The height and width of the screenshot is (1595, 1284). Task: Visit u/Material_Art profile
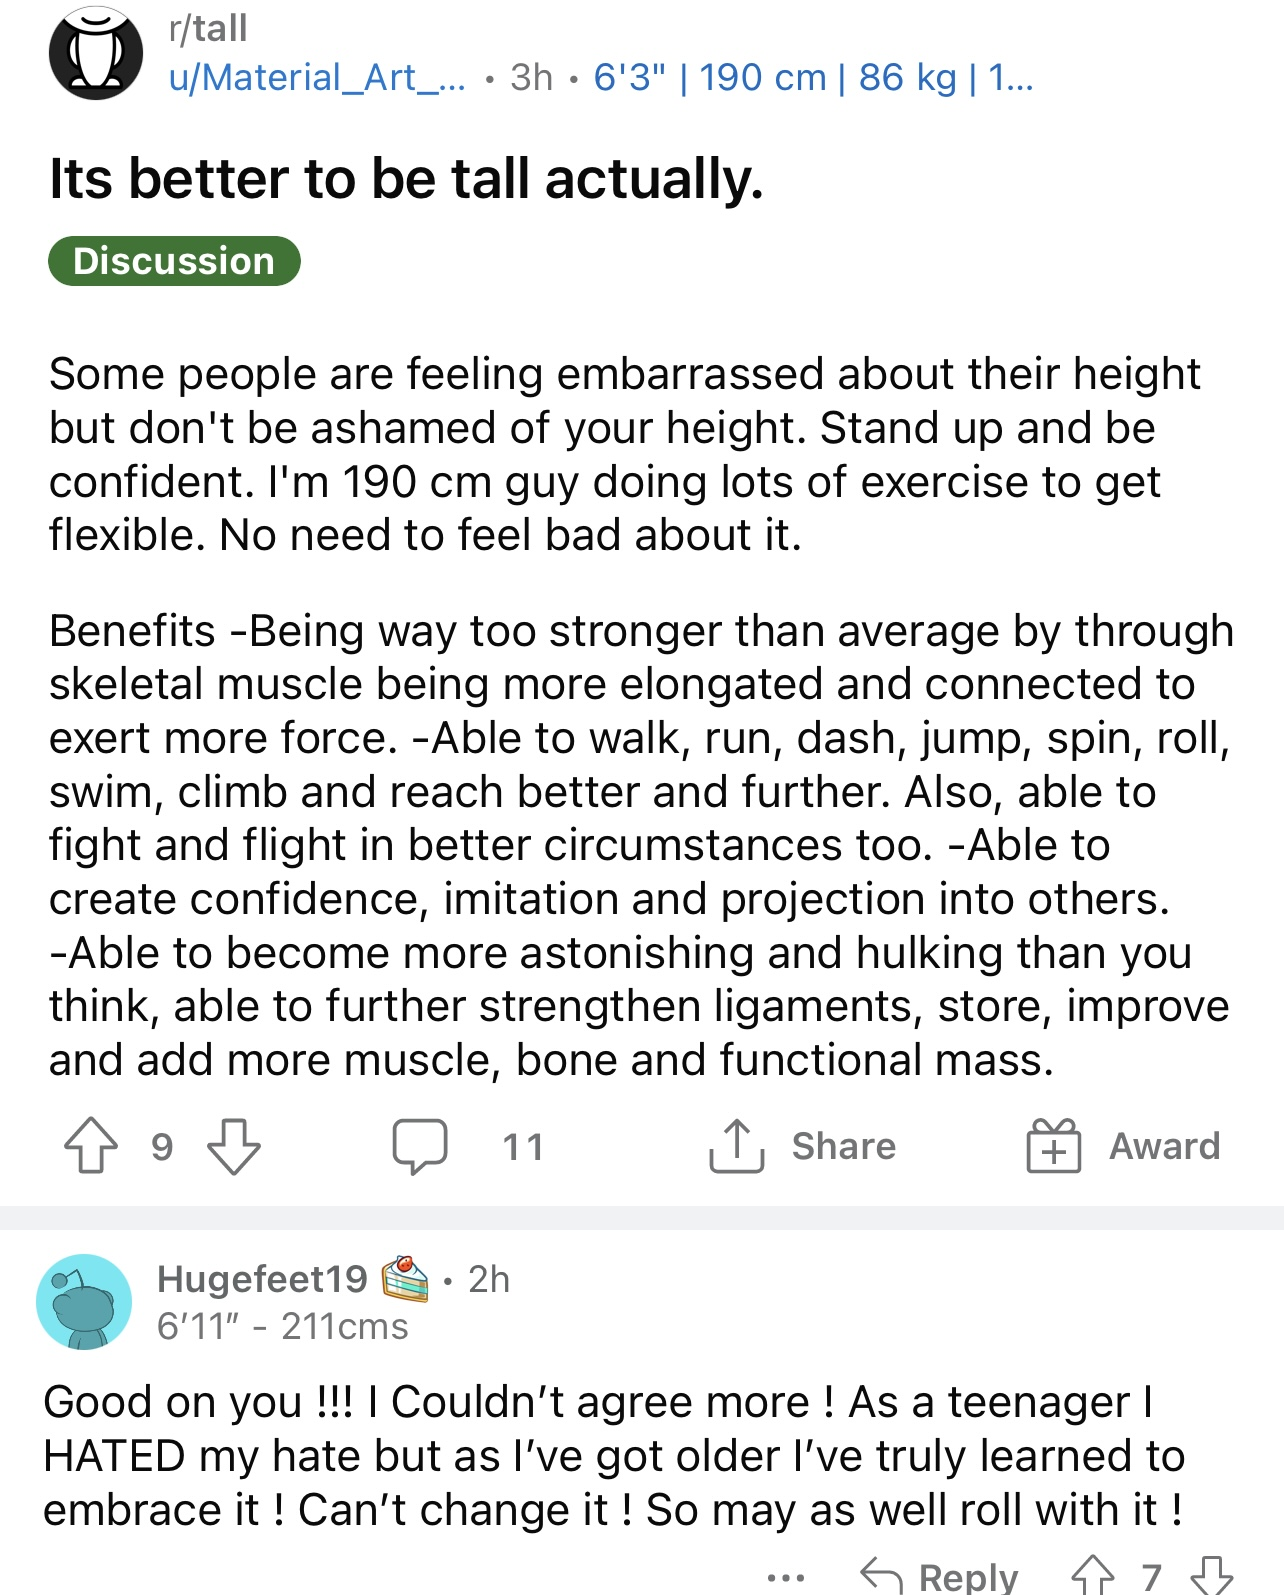click(x=317, y=77)
